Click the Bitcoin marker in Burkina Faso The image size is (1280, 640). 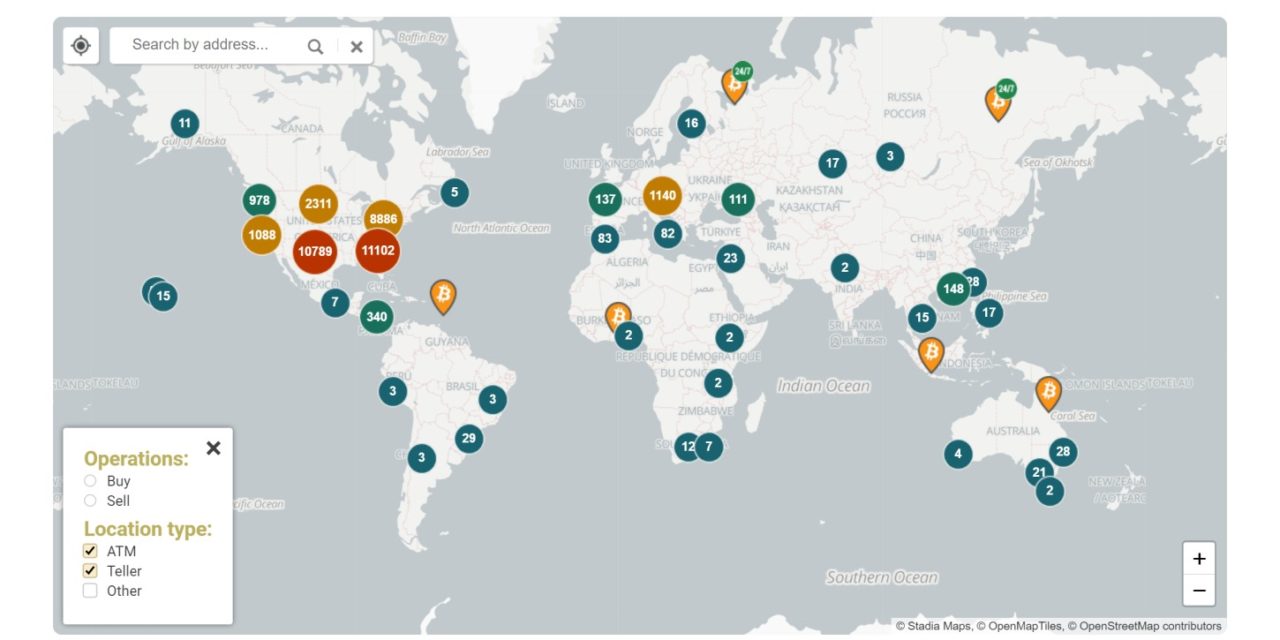[617, 316]
